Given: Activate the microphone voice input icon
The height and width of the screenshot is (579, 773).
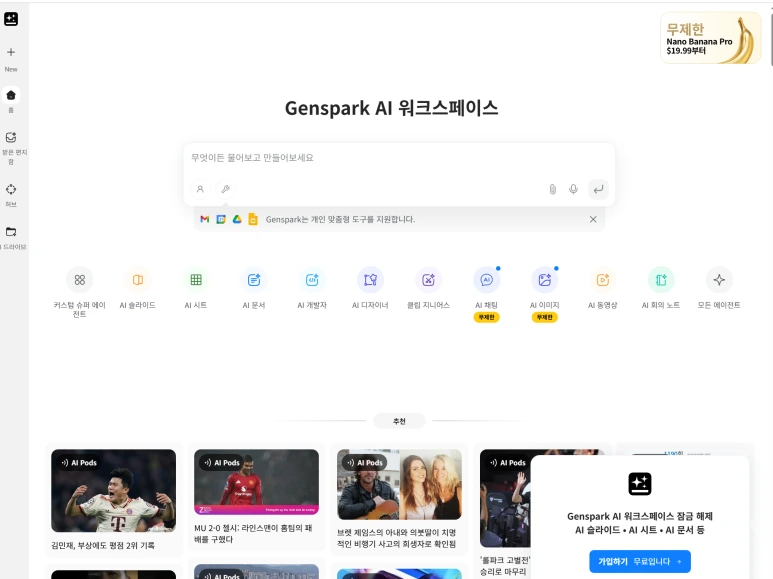Looking at the screenshot, I should [x=573, y=189].
